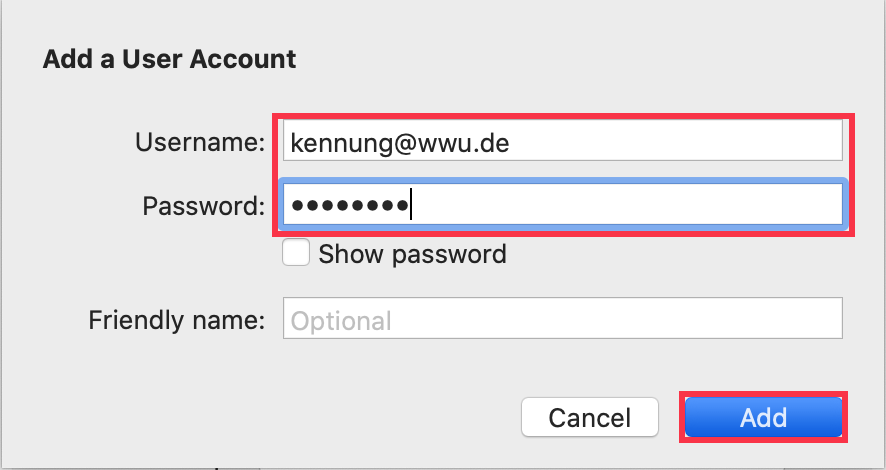Click the "Add a User Account" heading

169,59
